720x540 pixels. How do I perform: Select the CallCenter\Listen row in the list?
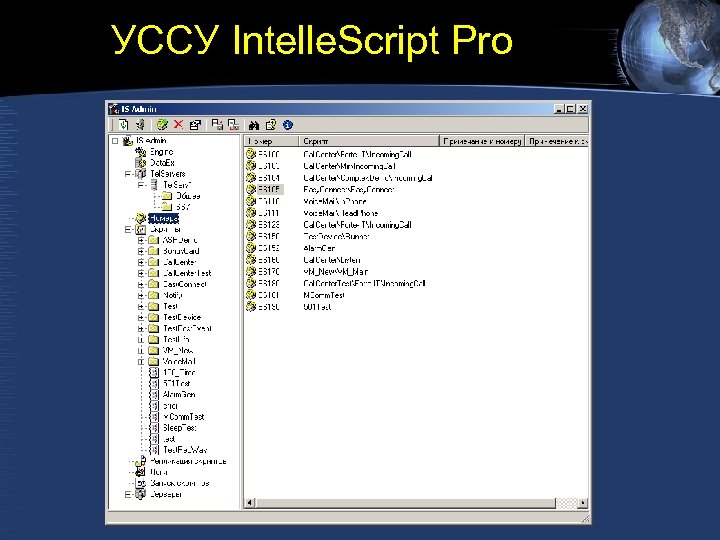pos(332,260)
